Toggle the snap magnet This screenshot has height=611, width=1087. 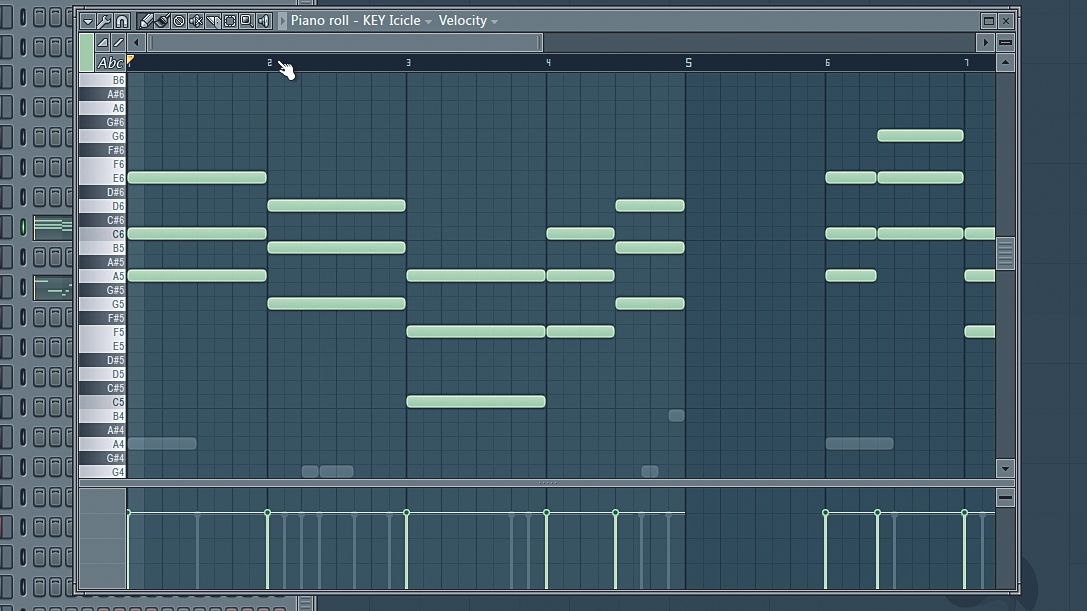click(121, 20)
